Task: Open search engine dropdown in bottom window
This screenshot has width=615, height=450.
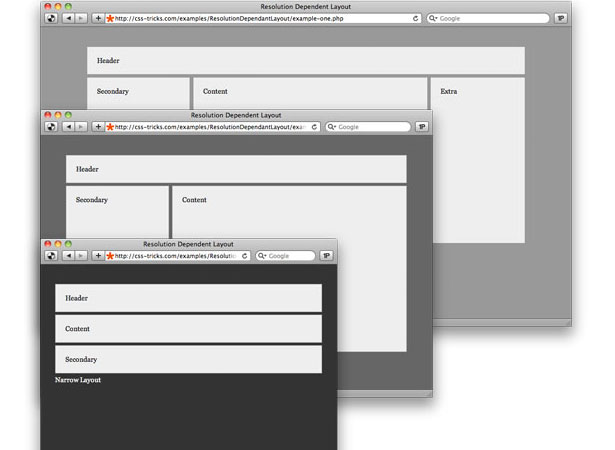Action: click(262, 256)
